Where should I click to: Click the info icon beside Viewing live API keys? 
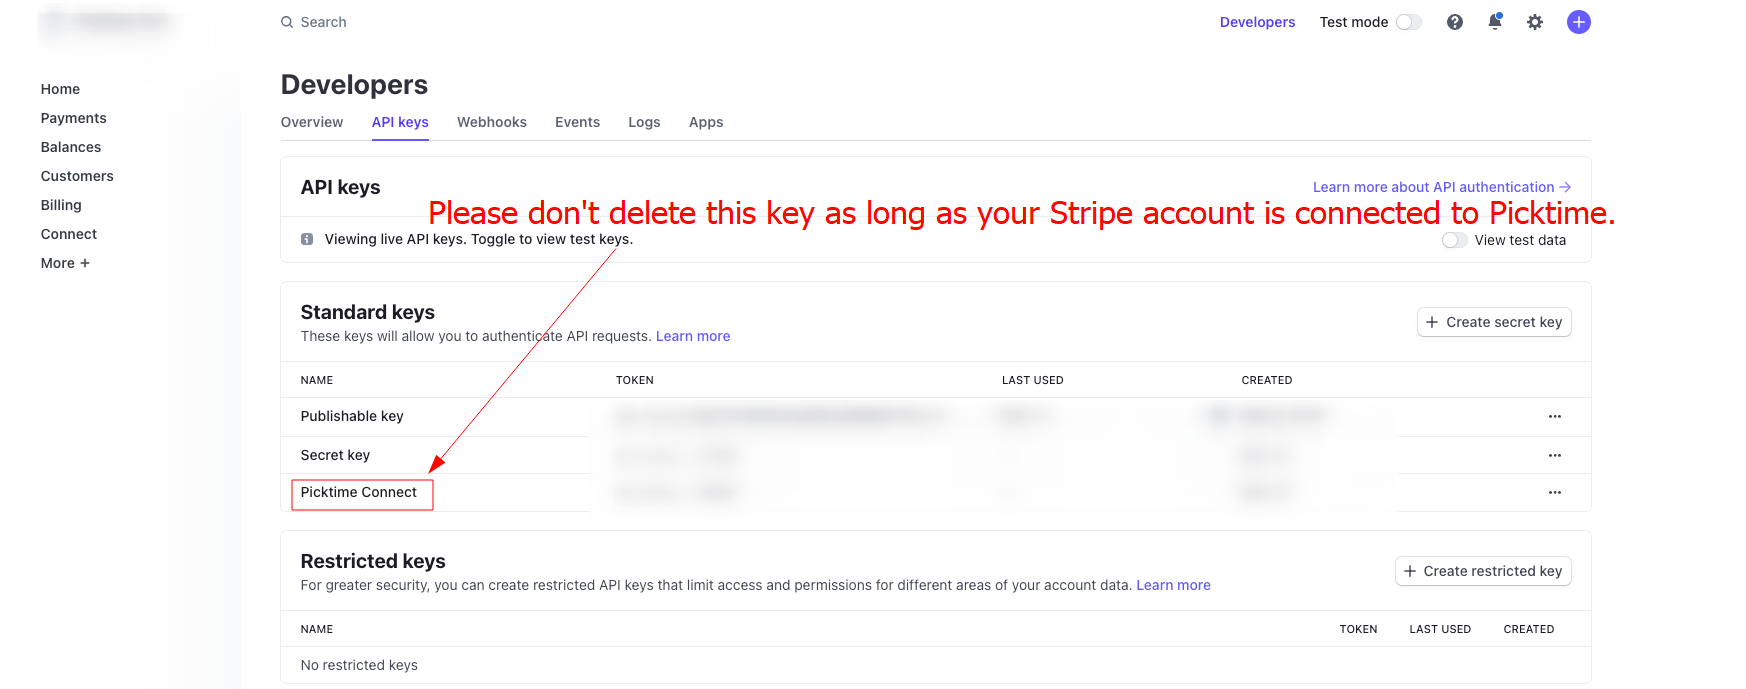(307, 239)
